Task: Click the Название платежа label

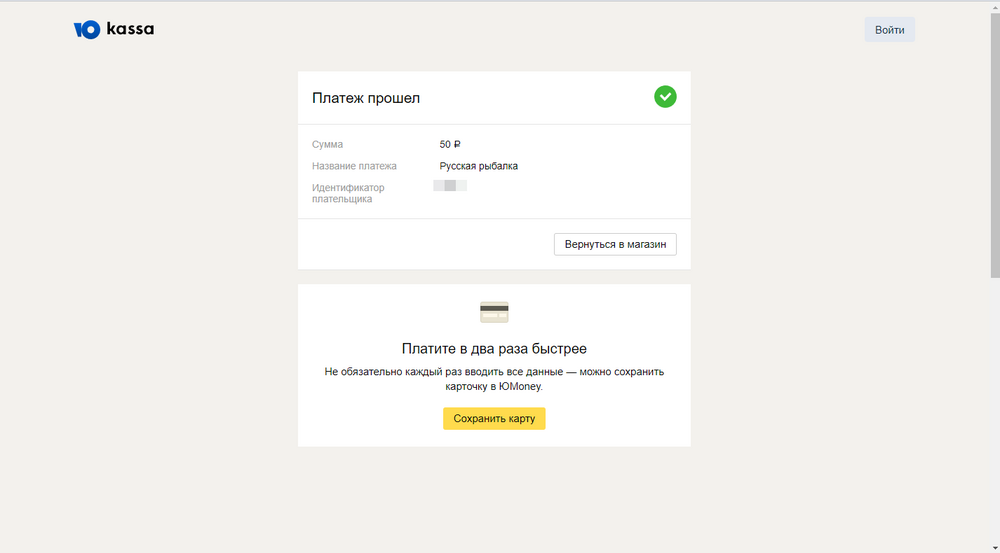Action: pos(354,166)
